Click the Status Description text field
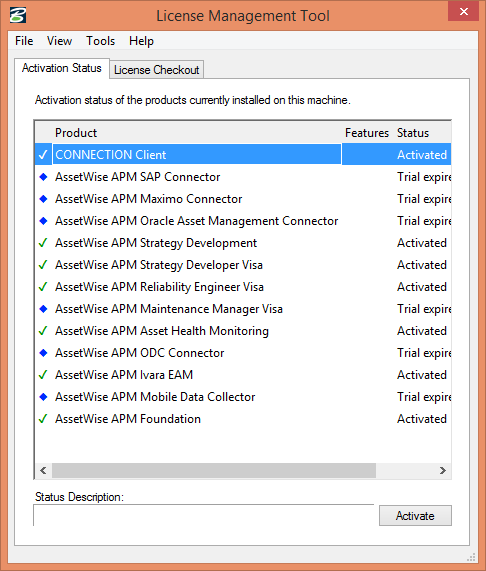The image size is (486, 571). 204,515
